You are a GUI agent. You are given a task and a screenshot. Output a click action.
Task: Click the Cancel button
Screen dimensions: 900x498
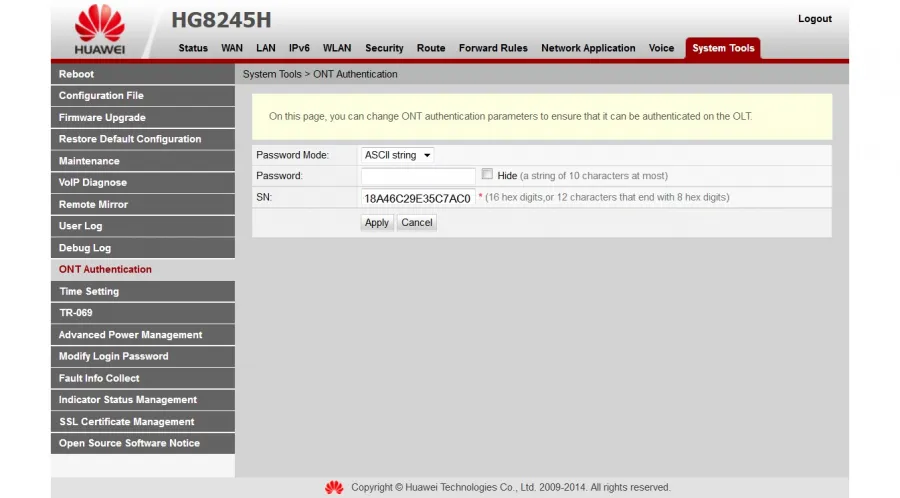tap(417, 223)
